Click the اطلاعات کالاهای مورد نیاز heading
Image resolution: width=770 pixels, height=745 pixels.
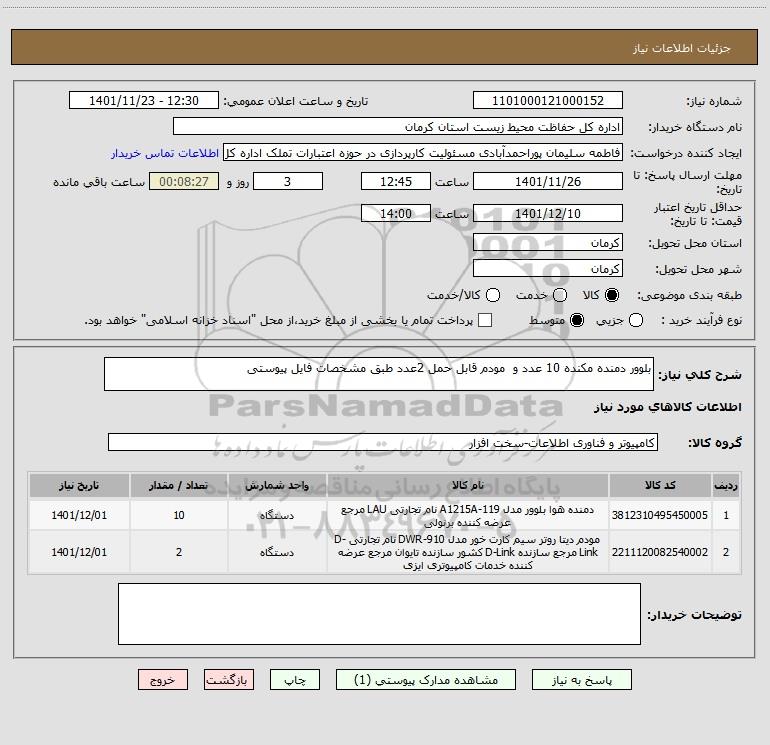(x=668, y=407)
